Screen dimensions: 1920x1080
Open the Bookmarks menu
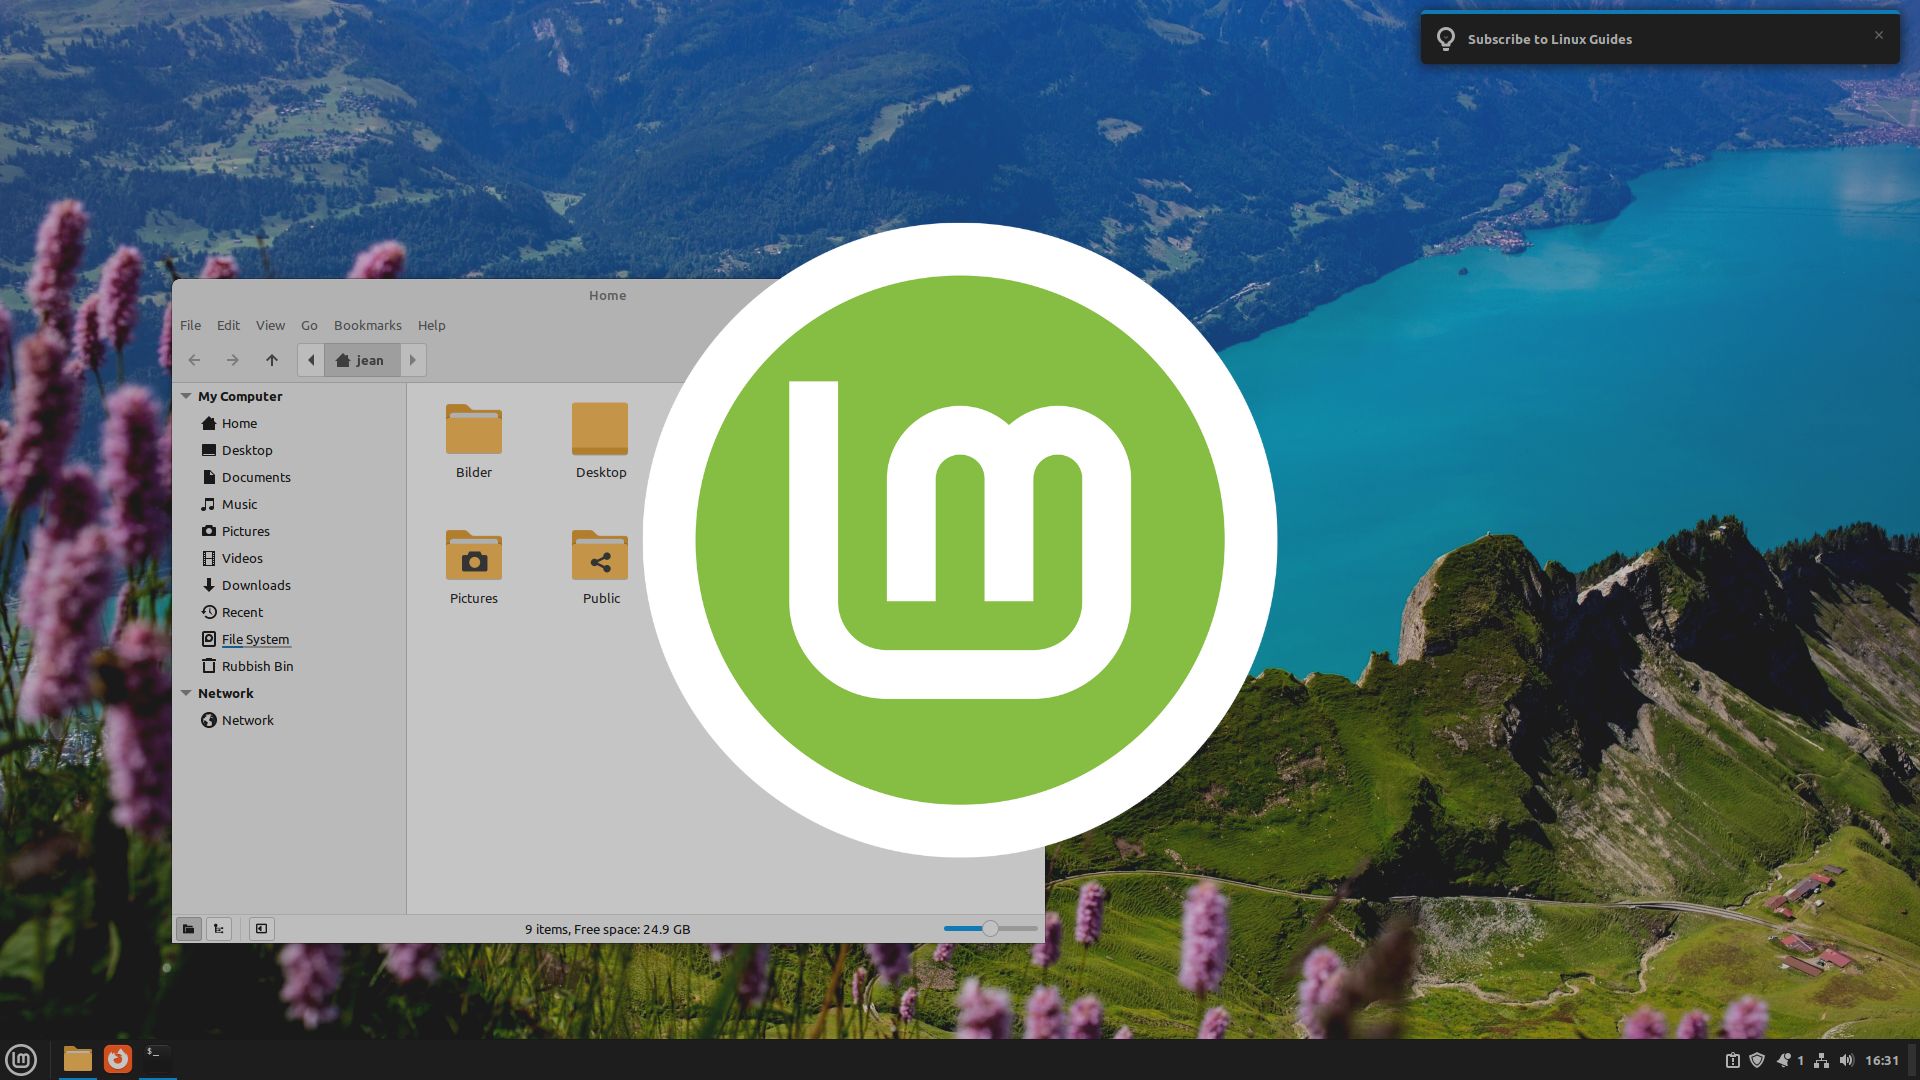[367, 325]
